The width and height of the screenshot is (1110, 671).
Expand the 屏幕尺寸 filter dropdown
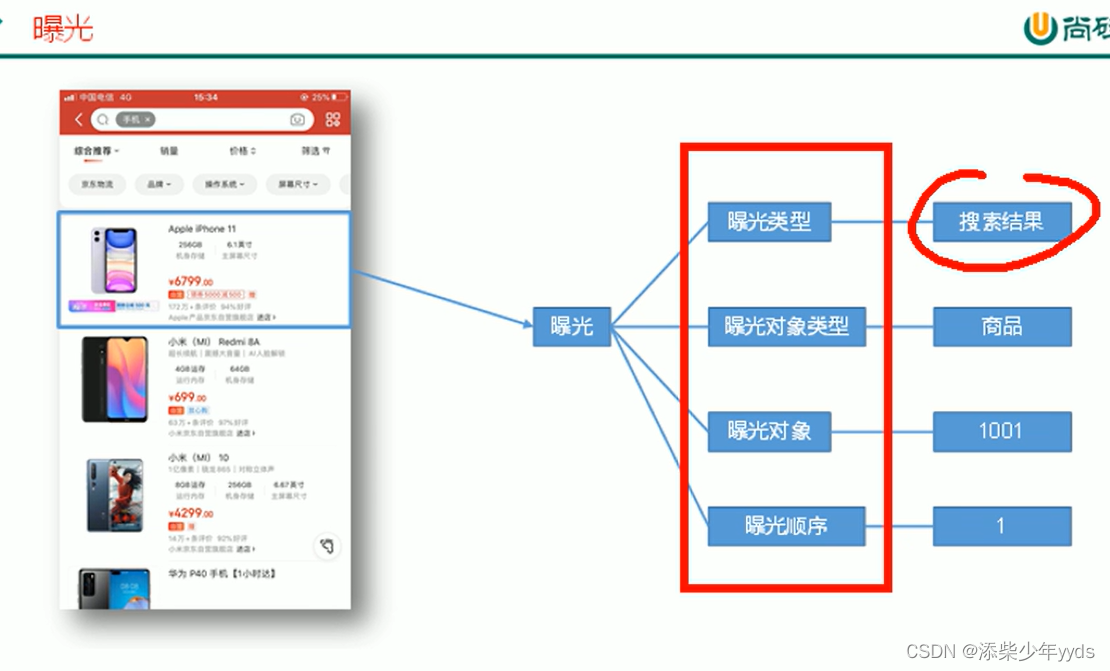(x=298, y=184)
